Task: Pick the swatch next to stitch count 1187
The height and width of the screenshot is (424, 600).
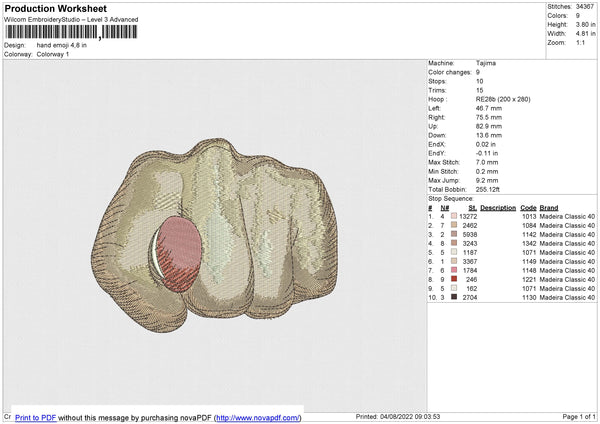Action: pos(454,252)
